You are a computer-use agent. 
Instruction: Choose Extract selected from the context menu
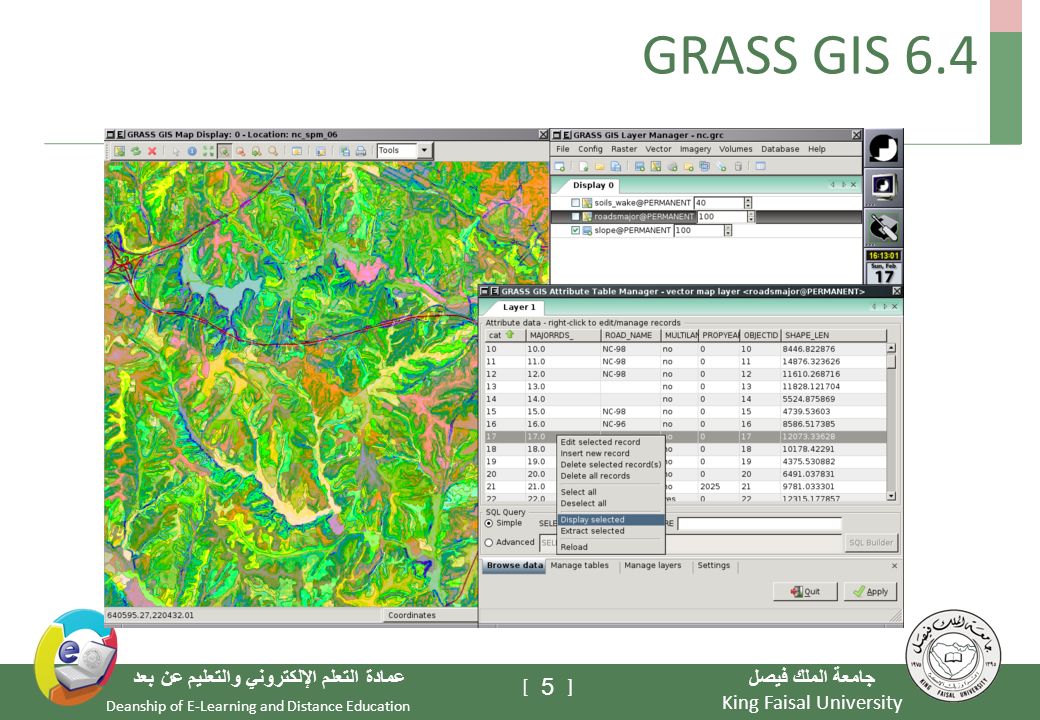point(610,531)
